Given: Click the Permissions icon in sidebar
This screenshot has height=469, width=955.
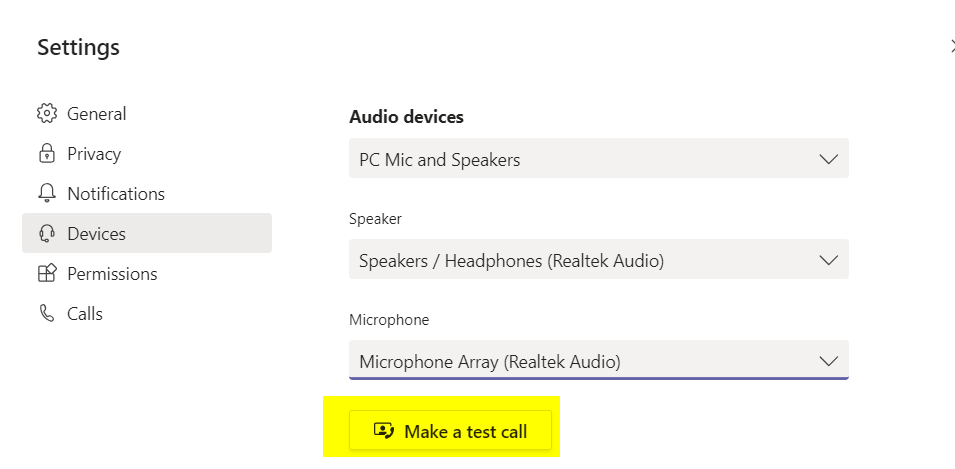Looking at the screenshot, I should pyautogui.click(x=47, y=274).
